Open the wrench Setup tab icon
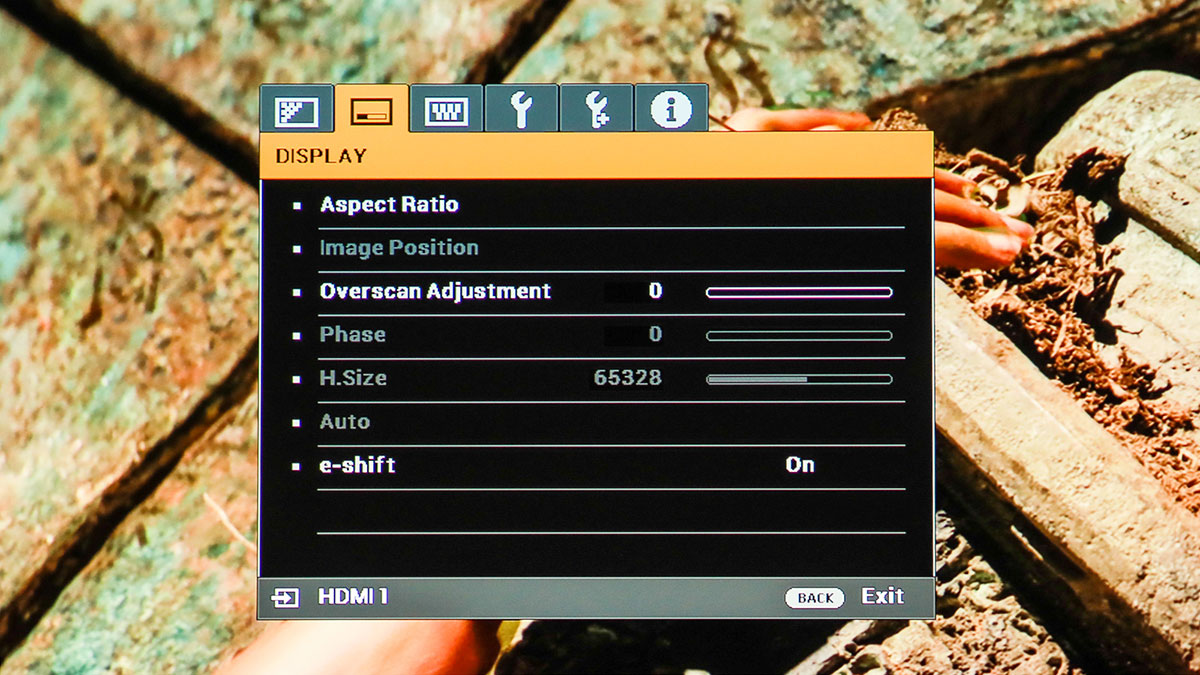 pos(522,109)
